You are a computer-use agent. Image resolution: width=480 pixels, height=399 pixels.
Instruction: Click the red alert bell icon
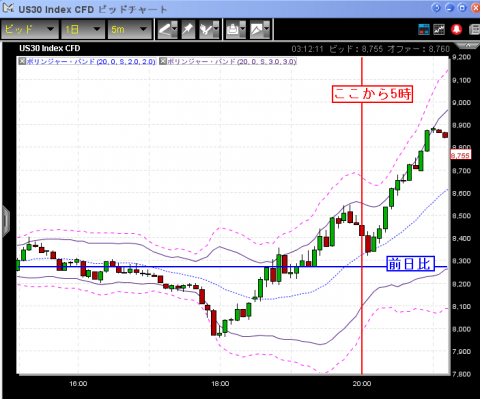point(456,29)
